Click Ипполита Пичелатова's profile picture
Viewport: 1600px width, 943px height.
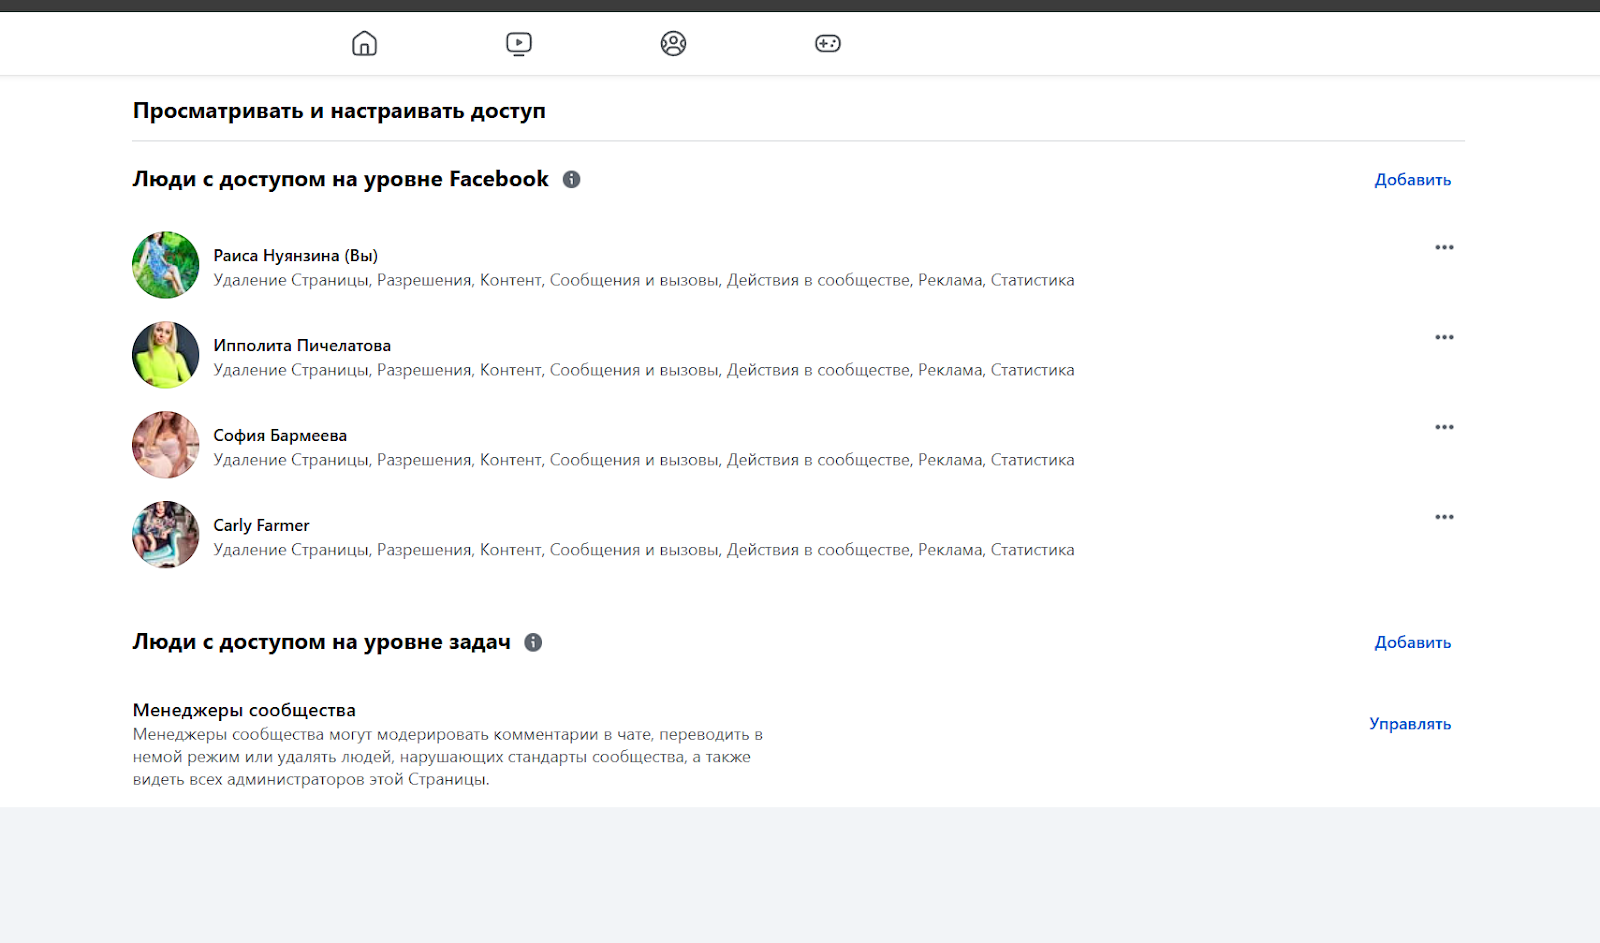coord(166,355)
